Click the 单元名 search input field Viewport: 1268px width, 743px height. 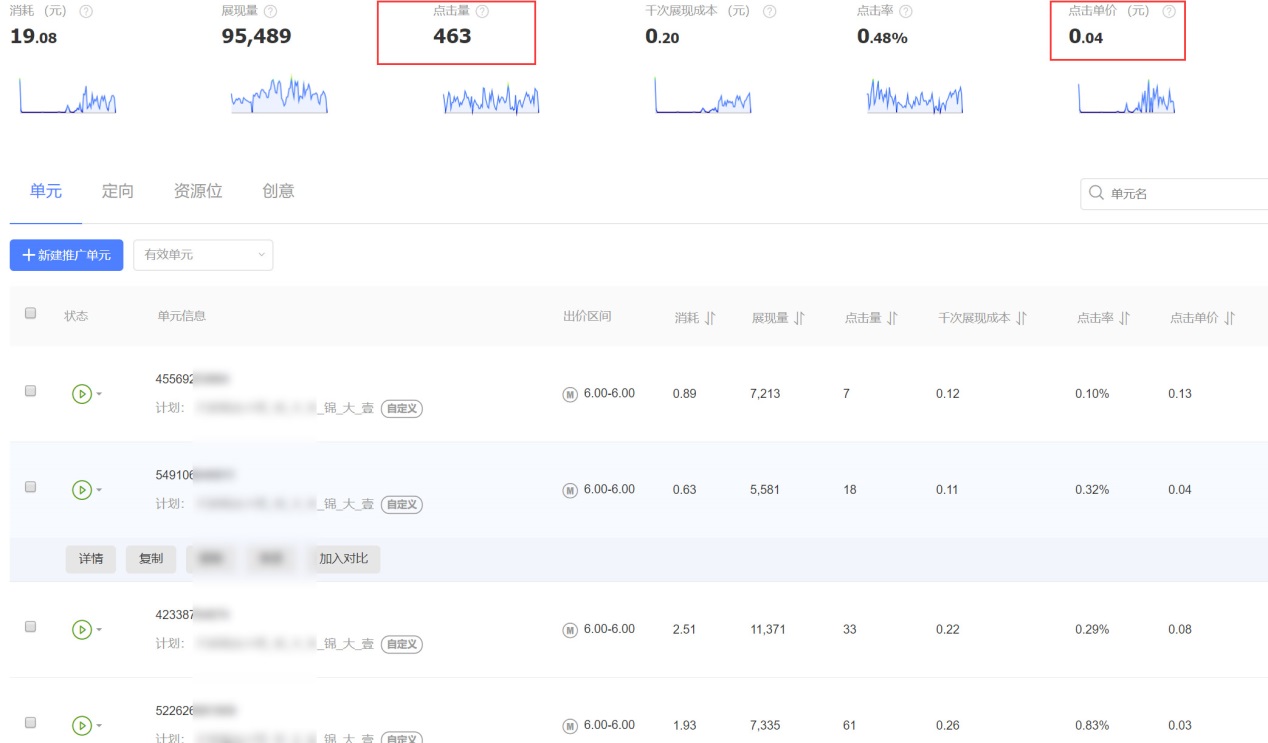(x=1174, y=194)
